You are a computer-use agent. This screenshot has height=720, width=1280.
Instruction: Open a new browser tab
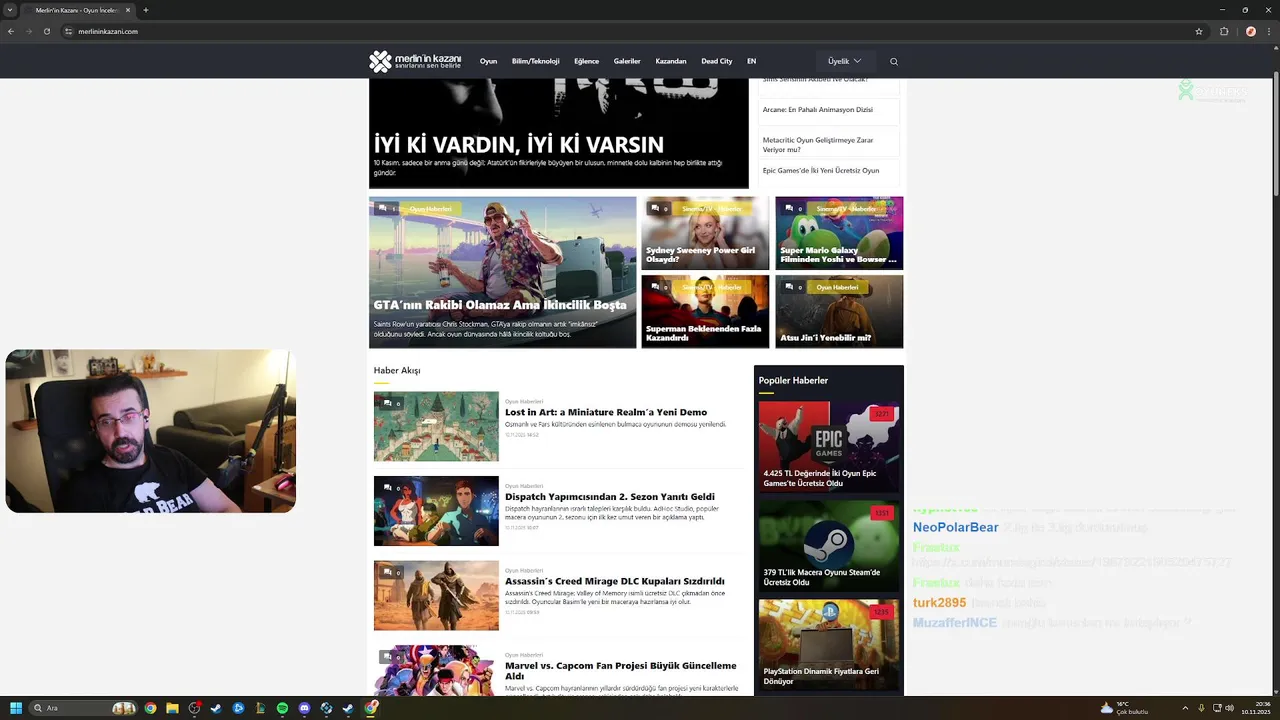coord(145,10)
